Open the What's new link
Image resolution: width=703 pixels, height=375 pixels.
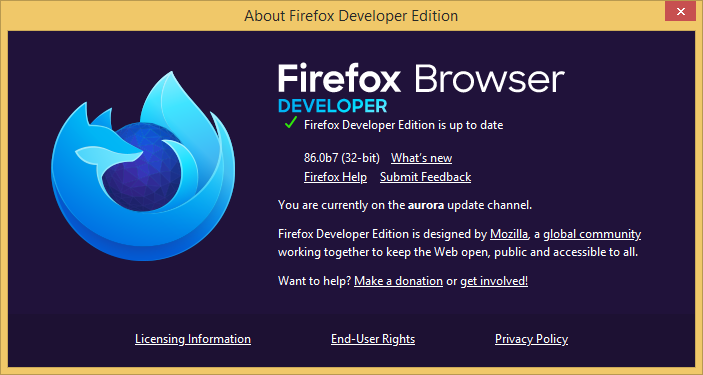click(421, 158)
